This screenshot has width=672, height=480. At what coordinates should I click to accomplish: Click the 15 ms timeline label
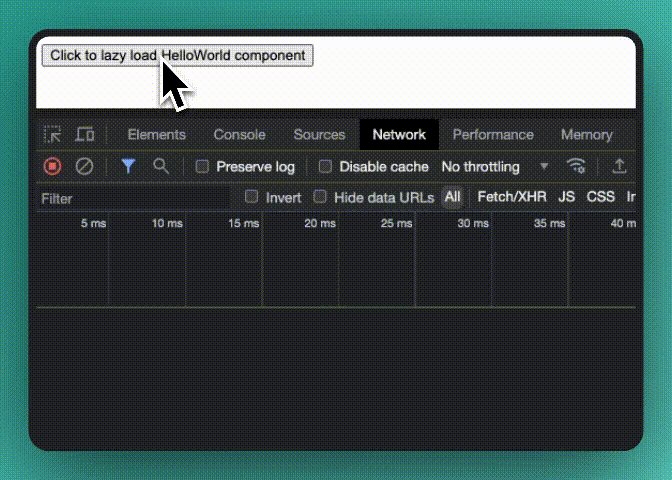243,223
